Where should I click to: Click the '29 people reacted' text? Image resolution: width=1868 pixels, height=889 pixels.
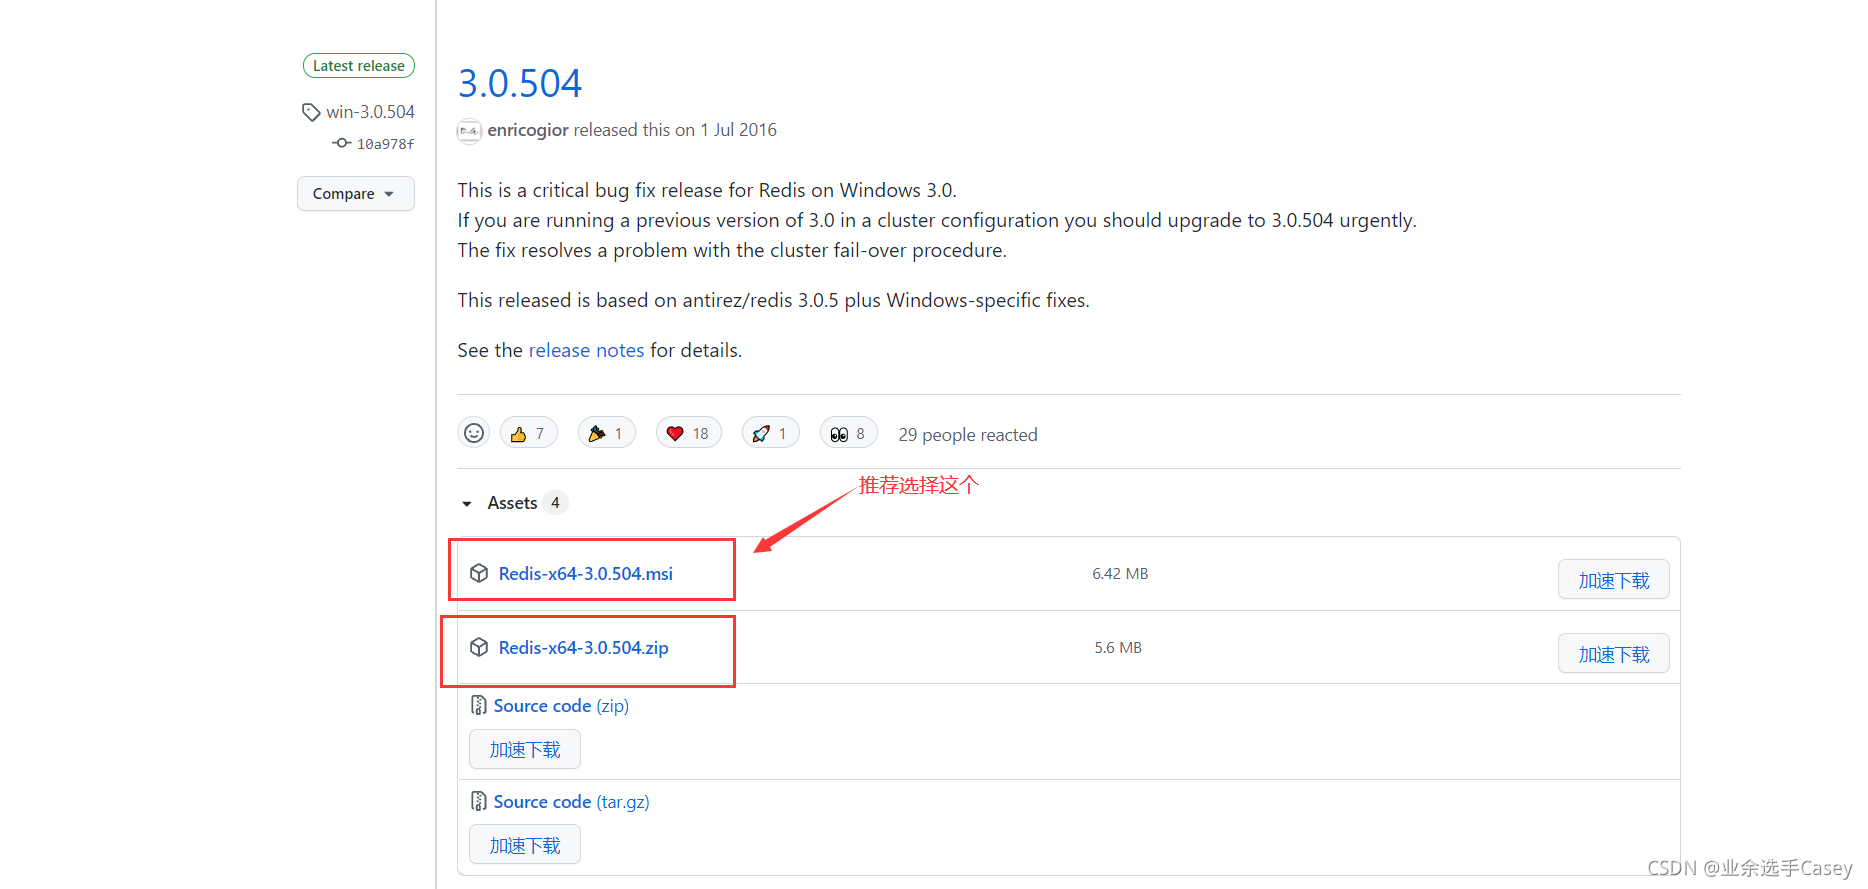tap(968, 435)
